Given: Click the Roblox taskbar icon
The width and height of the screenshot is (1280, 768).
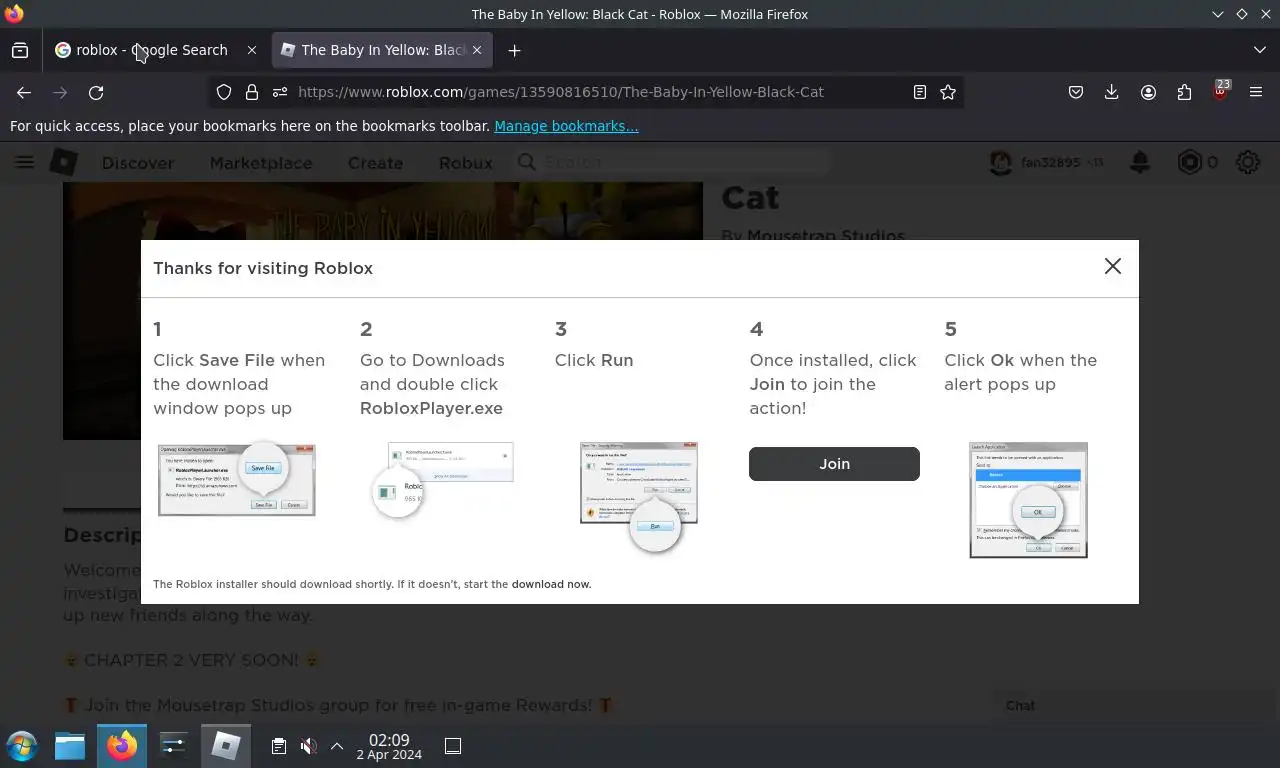Looking at the screenshot, I should (226, 746).
